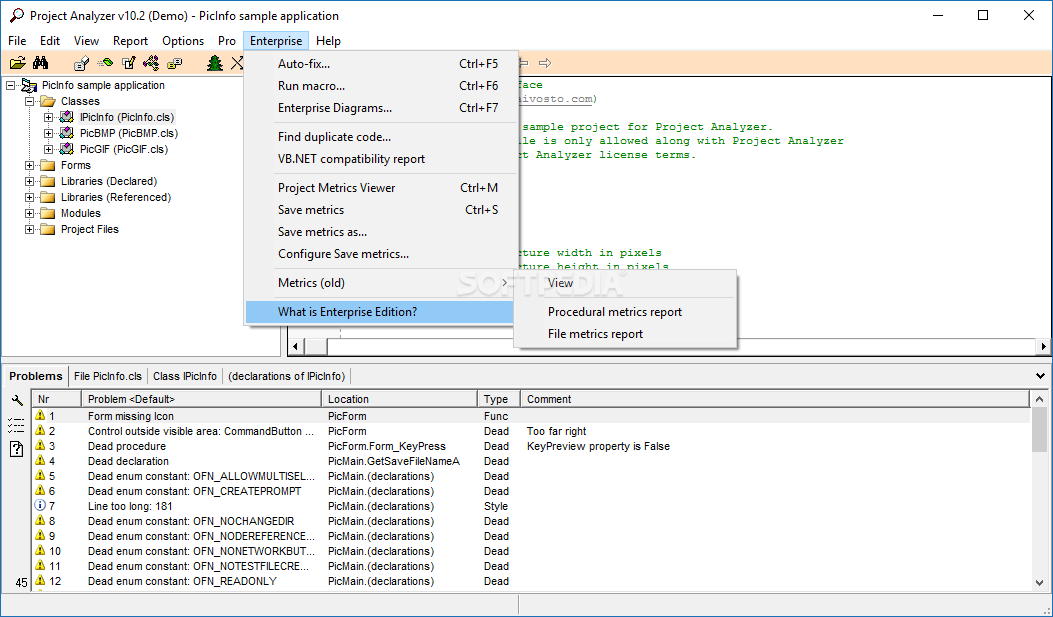Click the code pane horizontal scrollbar left arrow
The height and width of the screenshot is (617, 1053).
(x=296, y=347)
